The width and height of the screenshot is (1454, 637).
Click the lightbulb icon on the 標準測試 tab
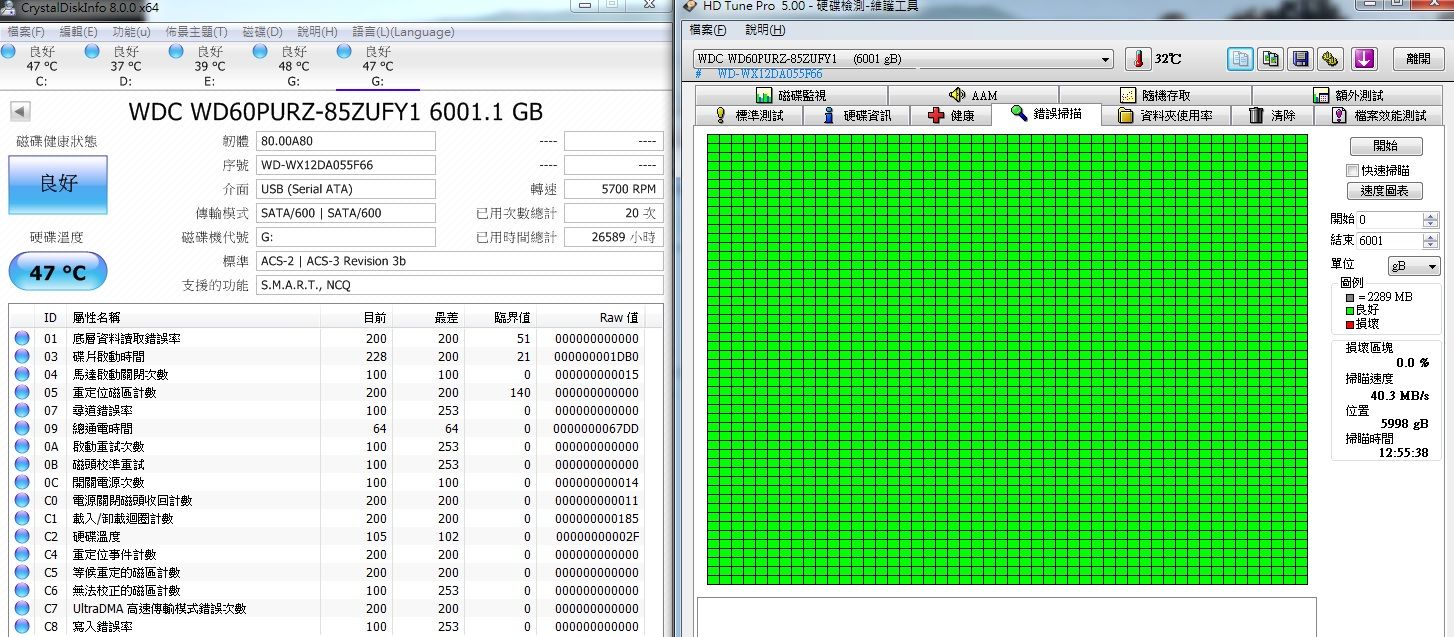[x=720, y=115]
